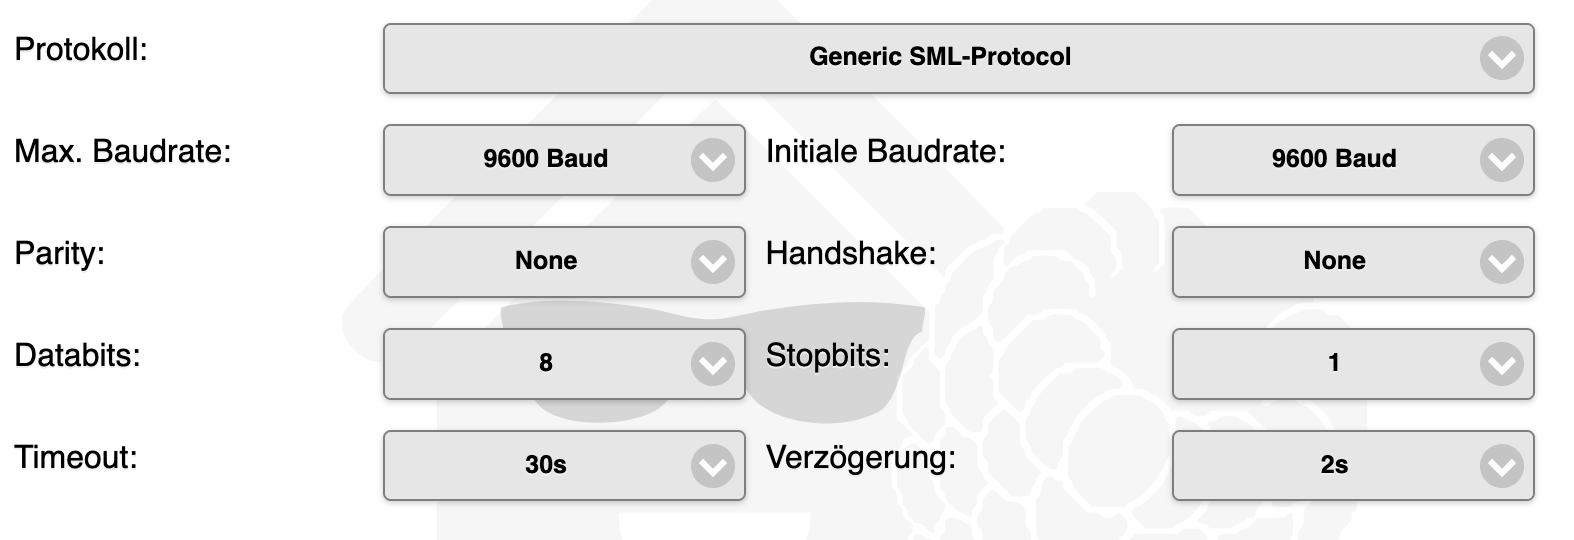Viewport: 1574px width, 540px height.
Task: Click the Initiale Baudrate label text
Action: pyautogui.click(x=885, y=151)
